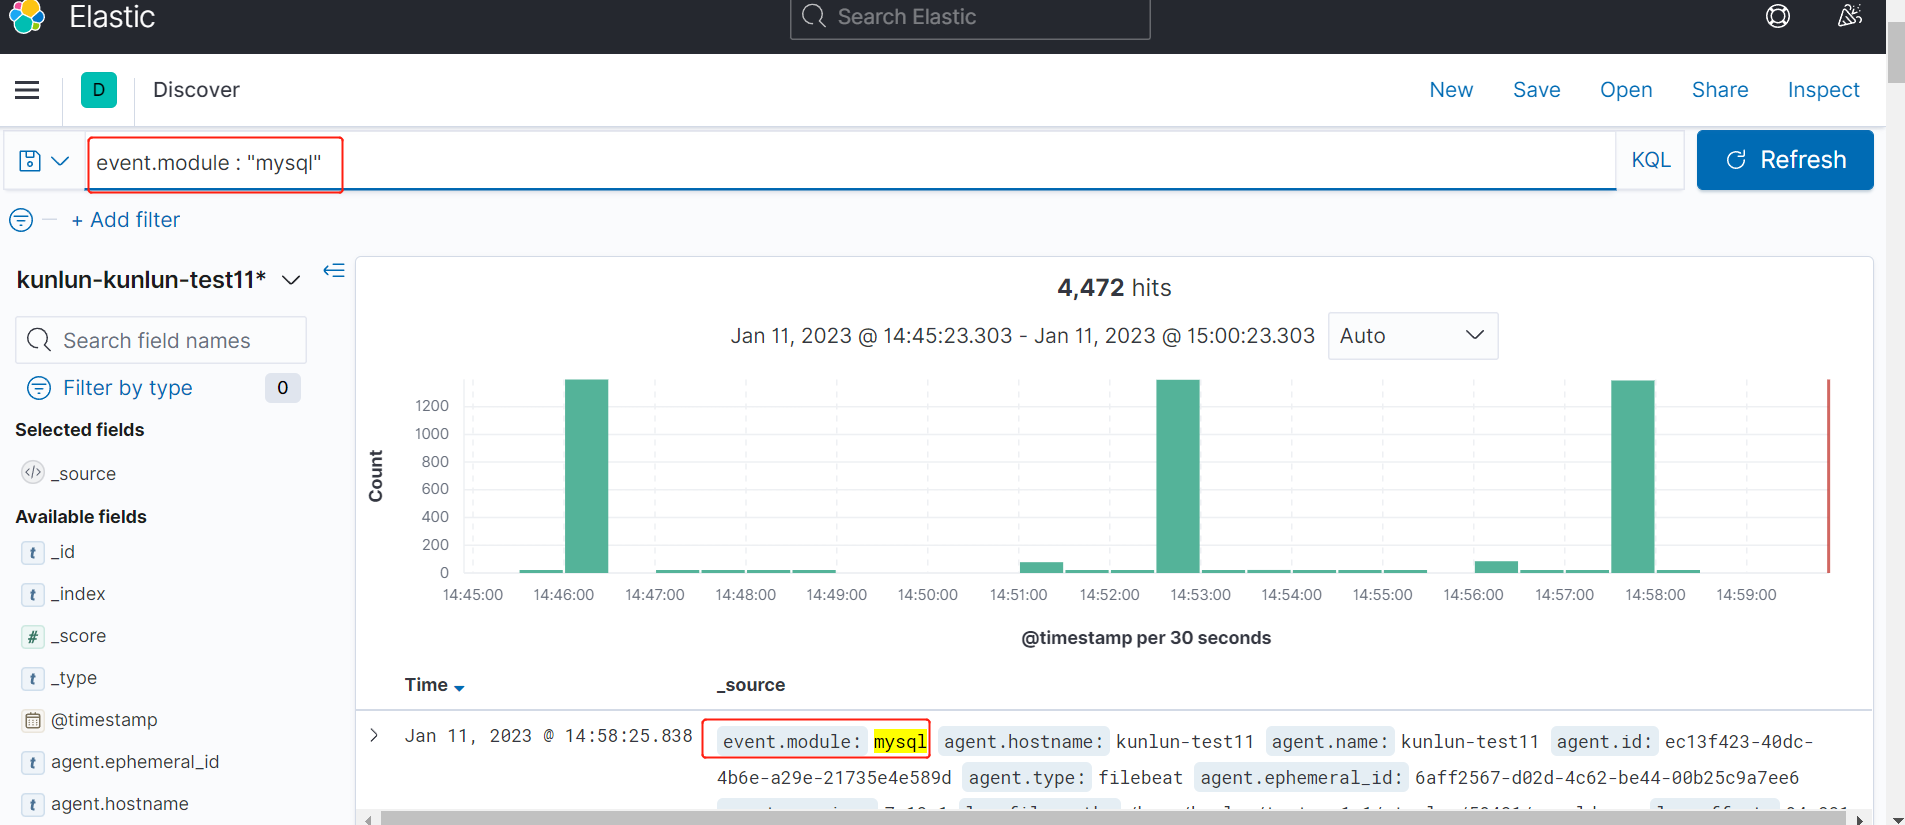Select the @timestamp available field
The height and width of the screenshot is (825, 1905).
[104, 720]
